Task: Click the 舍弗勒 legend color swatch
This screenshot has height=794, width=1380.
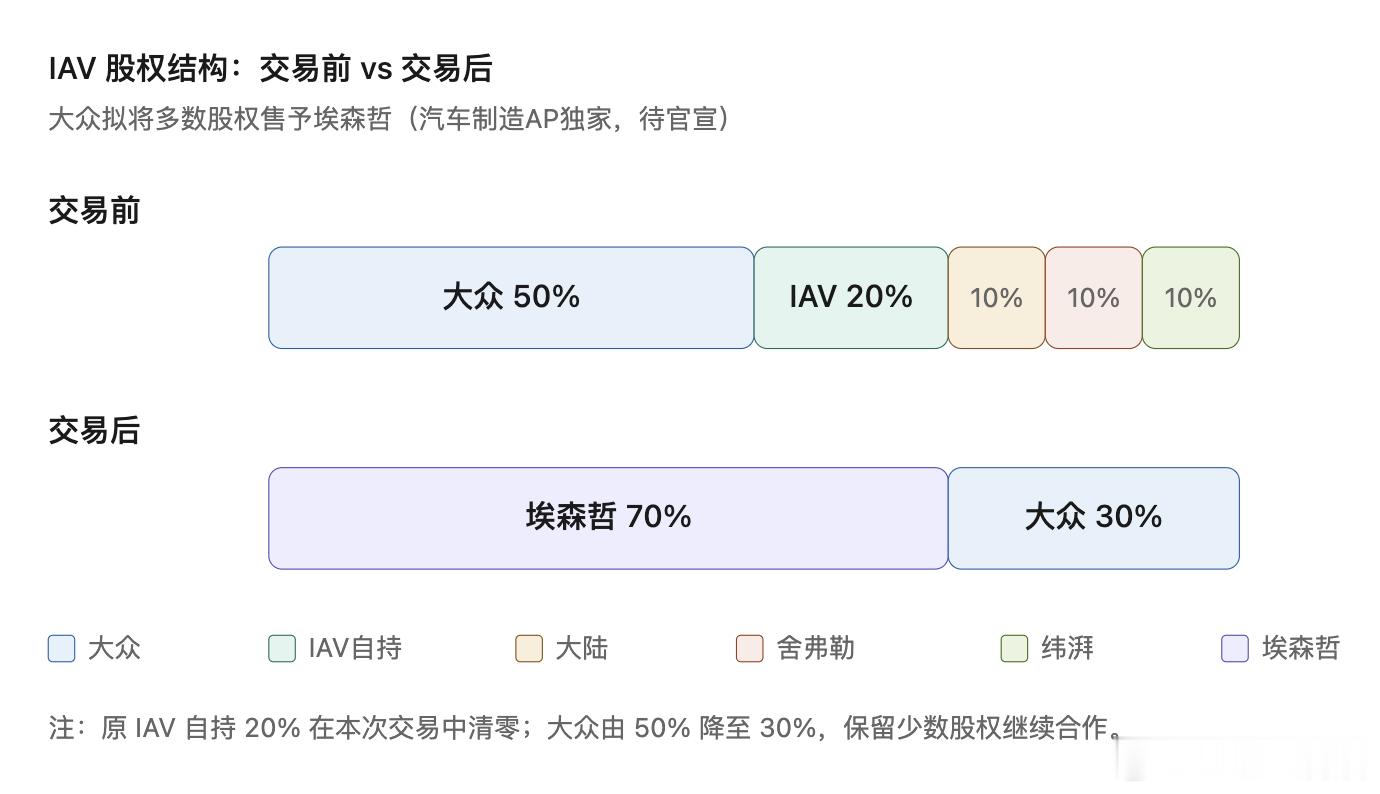Action: click(x=750, y=648)
